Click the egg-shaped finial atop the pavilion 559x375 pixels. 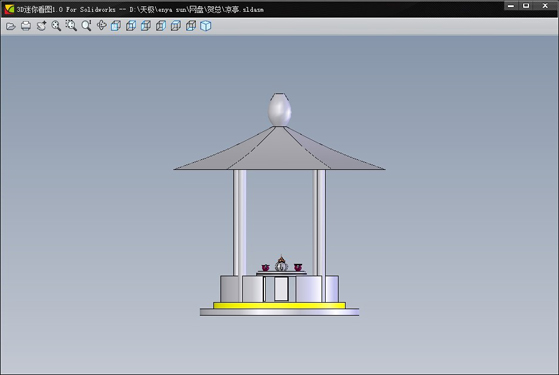click(280, 109)
